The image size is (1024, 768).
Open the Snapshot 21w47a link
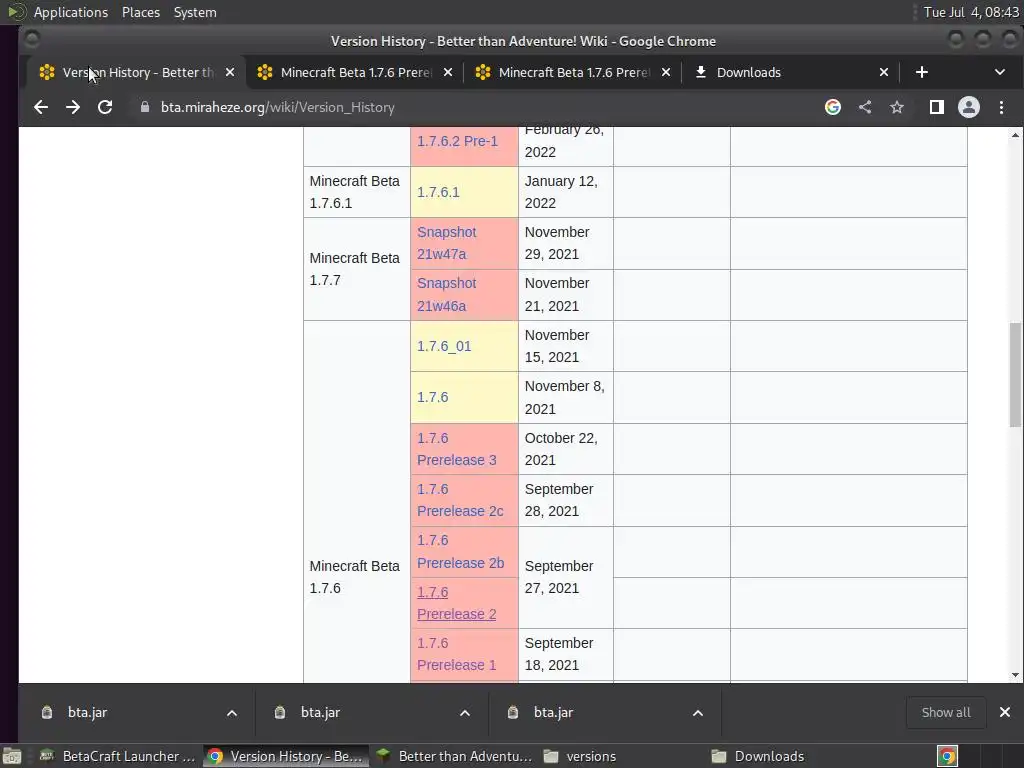coord(447,243)
